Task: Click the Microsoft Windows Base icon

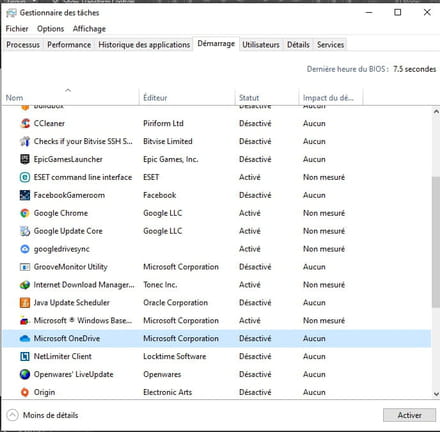Action: click(25, 321)
